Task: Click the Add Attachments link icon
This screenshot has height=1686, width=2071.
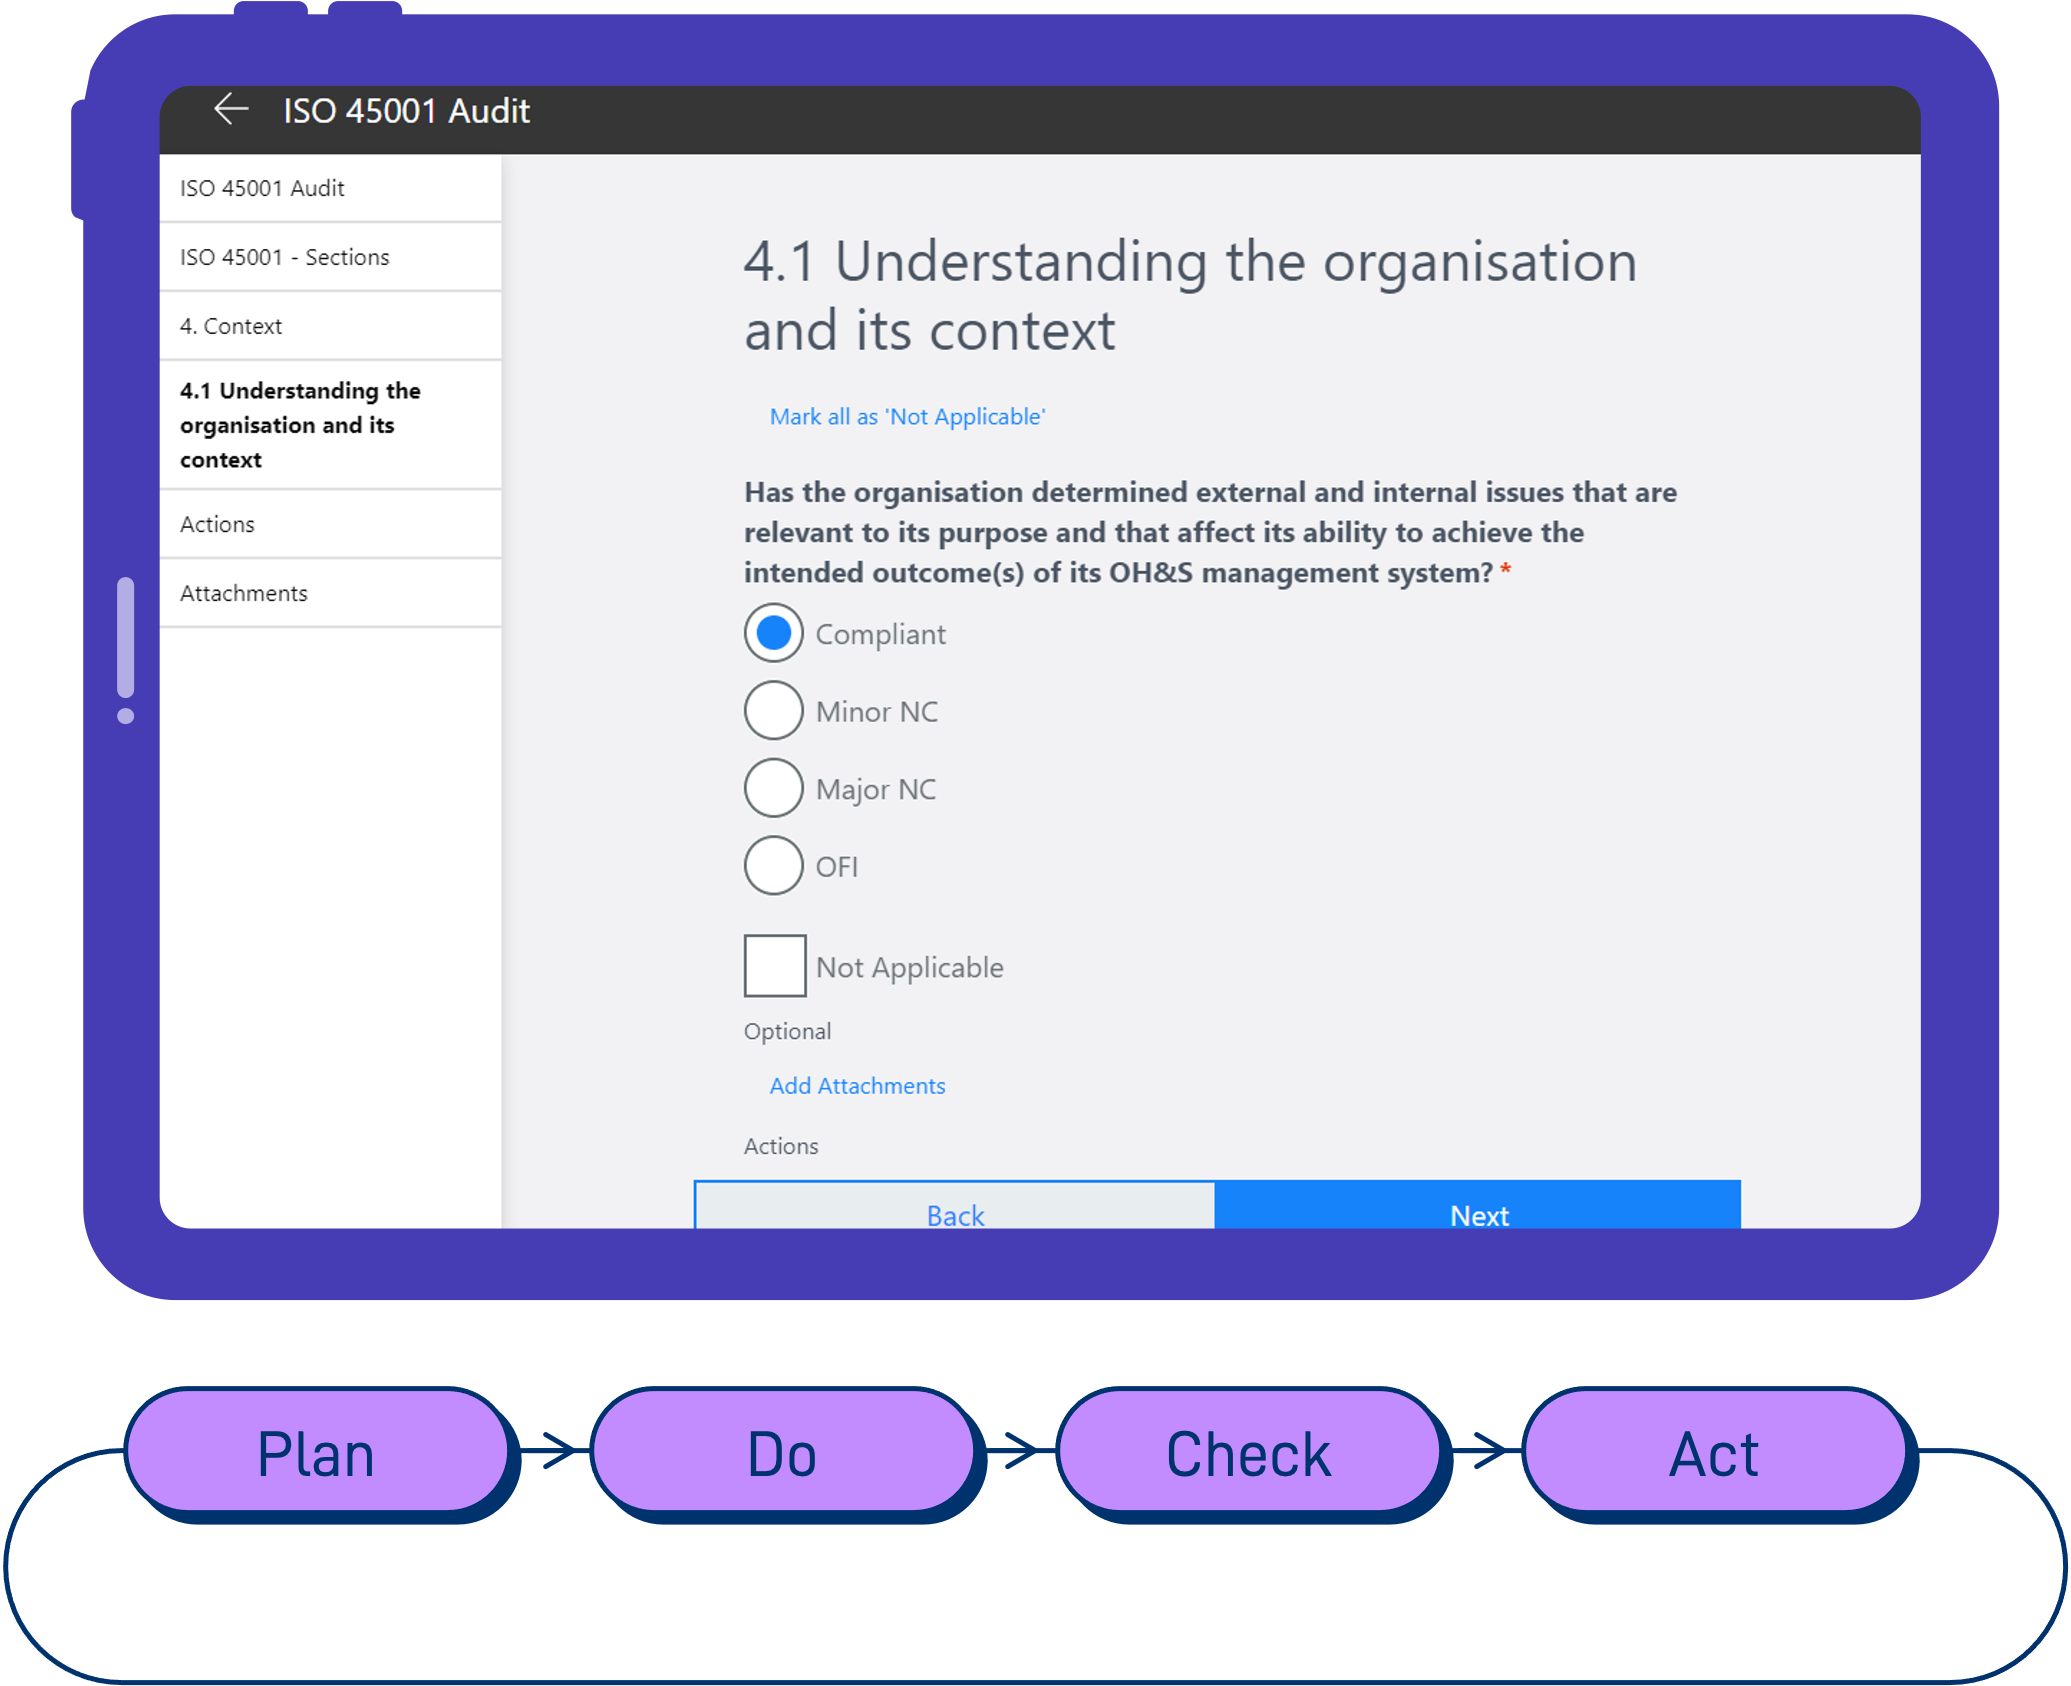Action: (x=858, y=1084)
